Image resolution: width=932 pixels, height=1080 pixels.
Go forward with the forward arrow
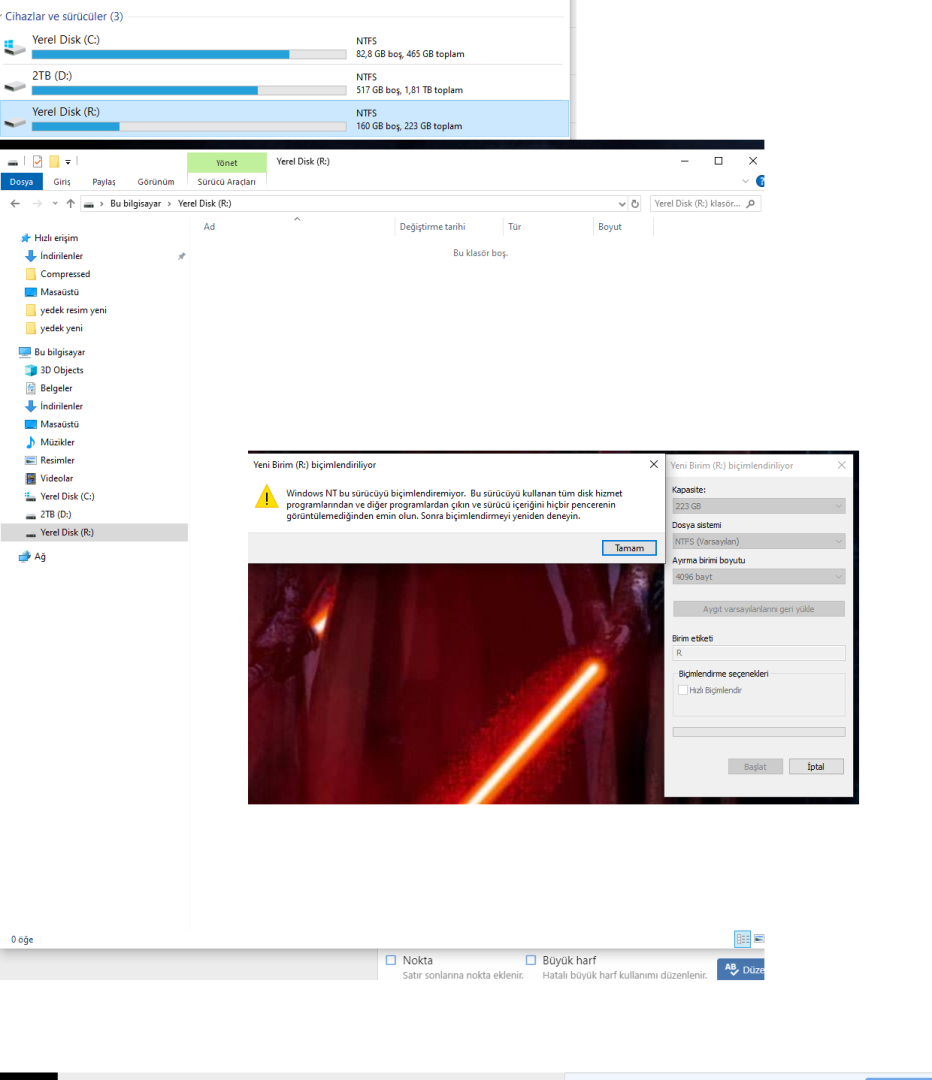click(37, 203)
